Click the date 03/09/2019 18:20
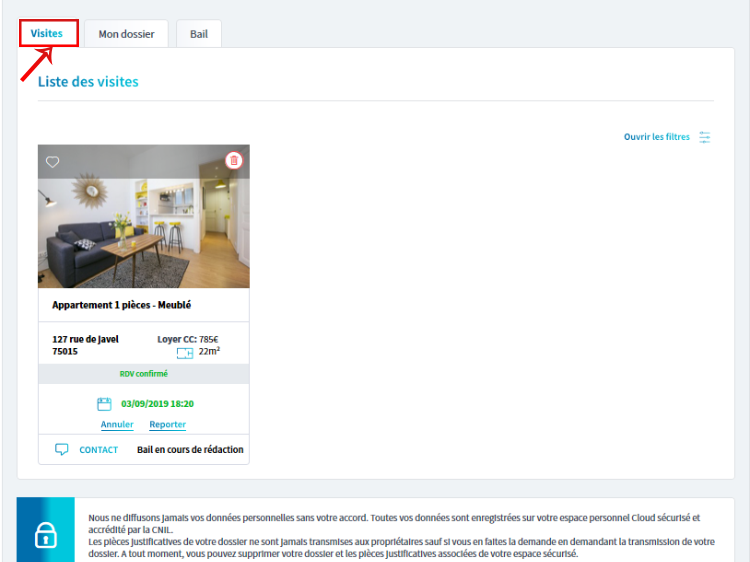 157,404
